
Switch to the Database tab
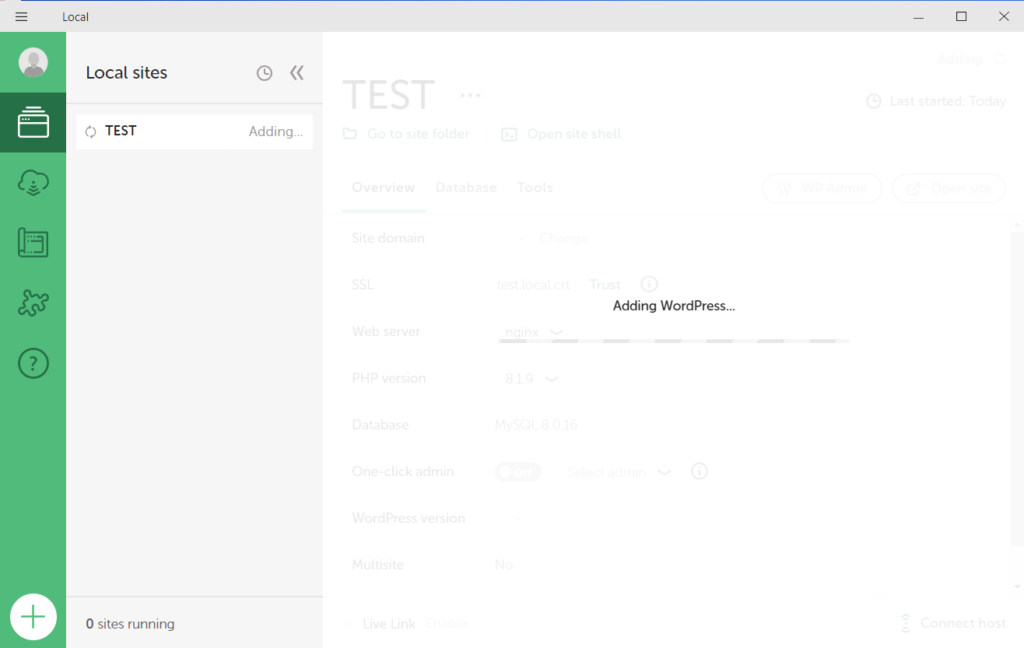[x=466, y=187]
